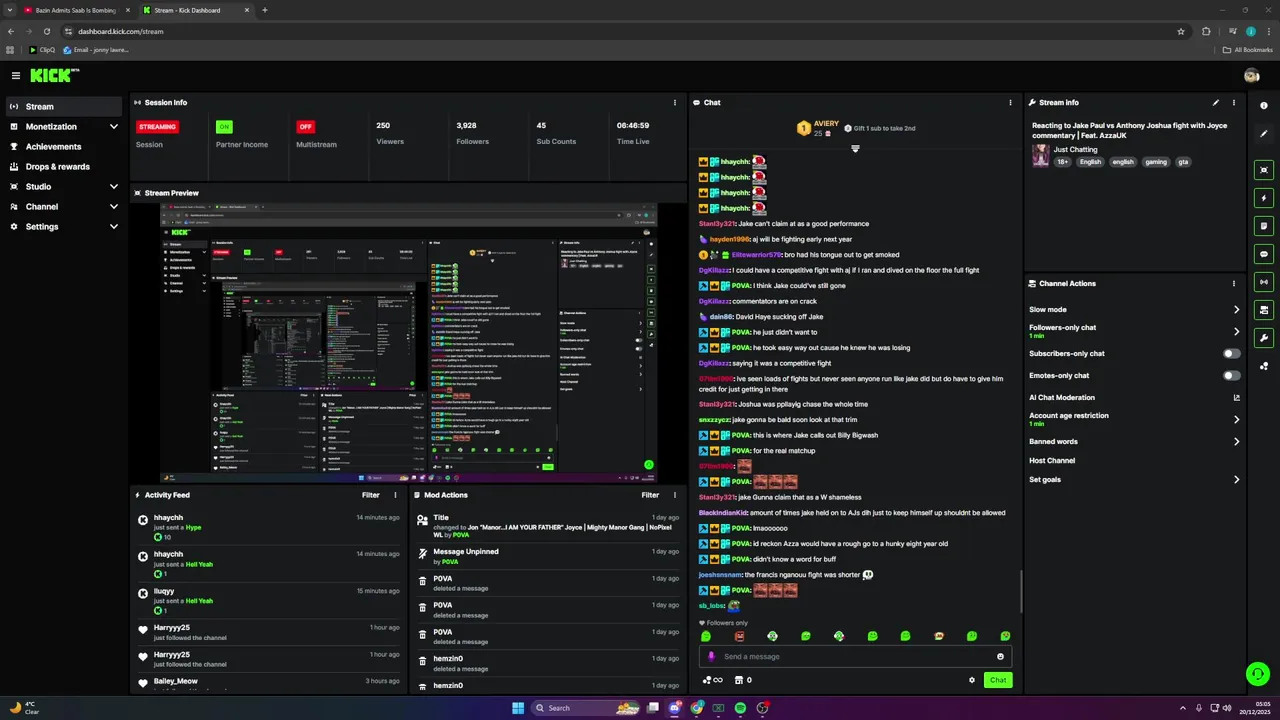The image size is (1280, 720).
Task: Open the Activity Feed Filter
Action: [x=371, y=495]
